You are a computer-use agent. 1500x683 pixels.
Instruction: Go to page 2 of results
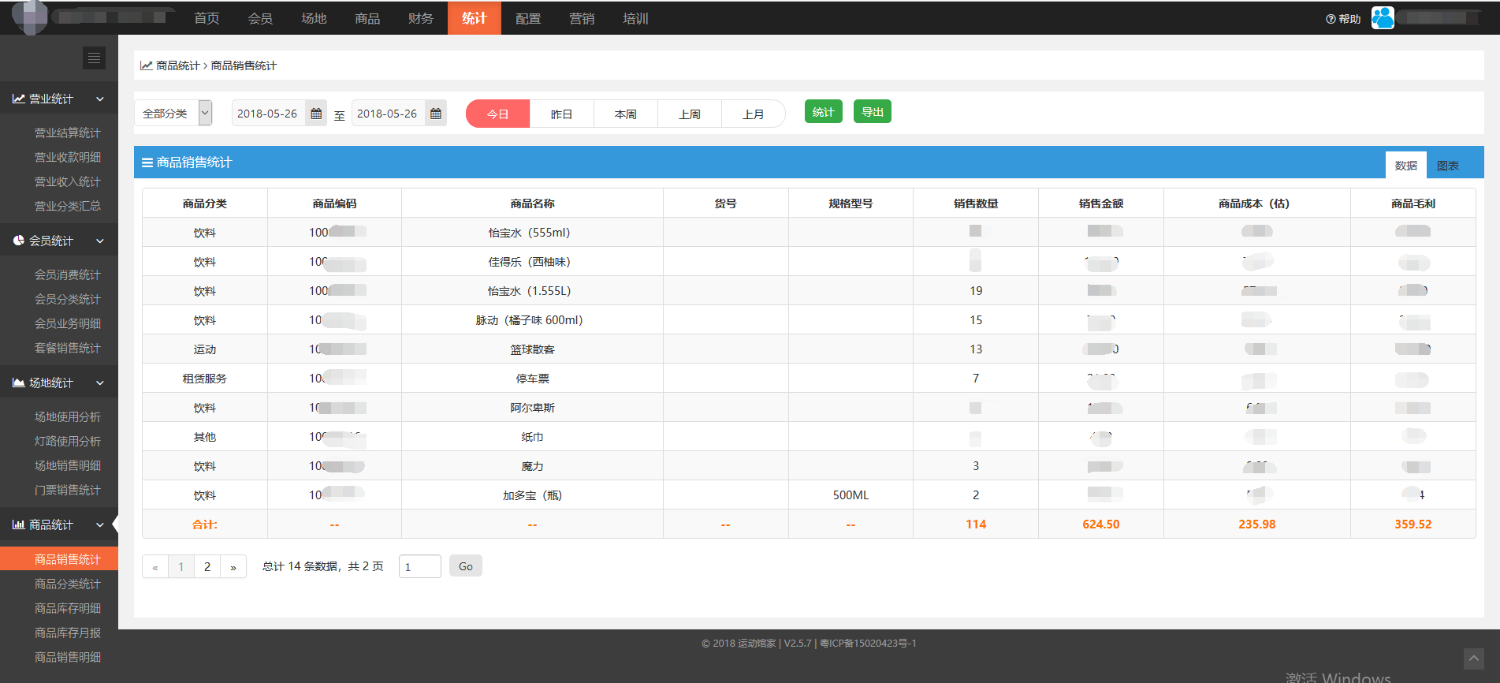click(x=207, y=567)
